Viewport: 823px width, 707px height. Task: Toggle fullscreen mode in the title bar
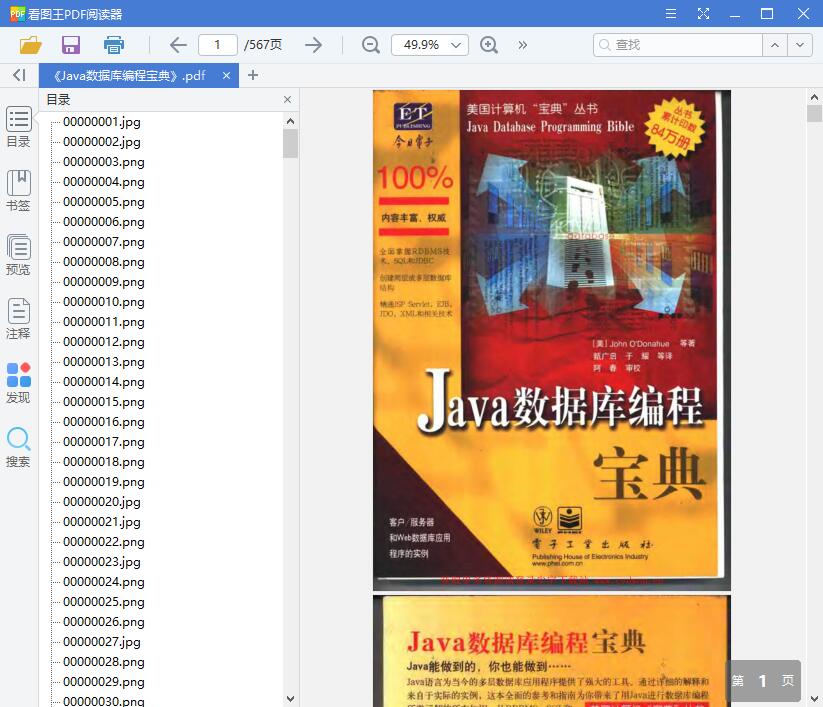[703, 14]
